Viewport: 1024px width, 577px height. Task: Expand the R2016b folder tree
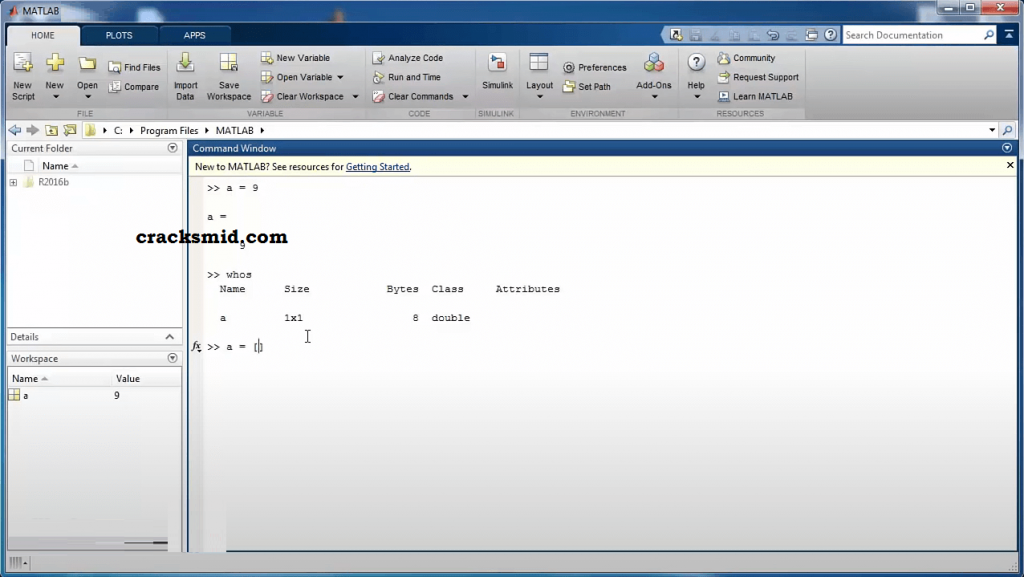pos(13,182)
